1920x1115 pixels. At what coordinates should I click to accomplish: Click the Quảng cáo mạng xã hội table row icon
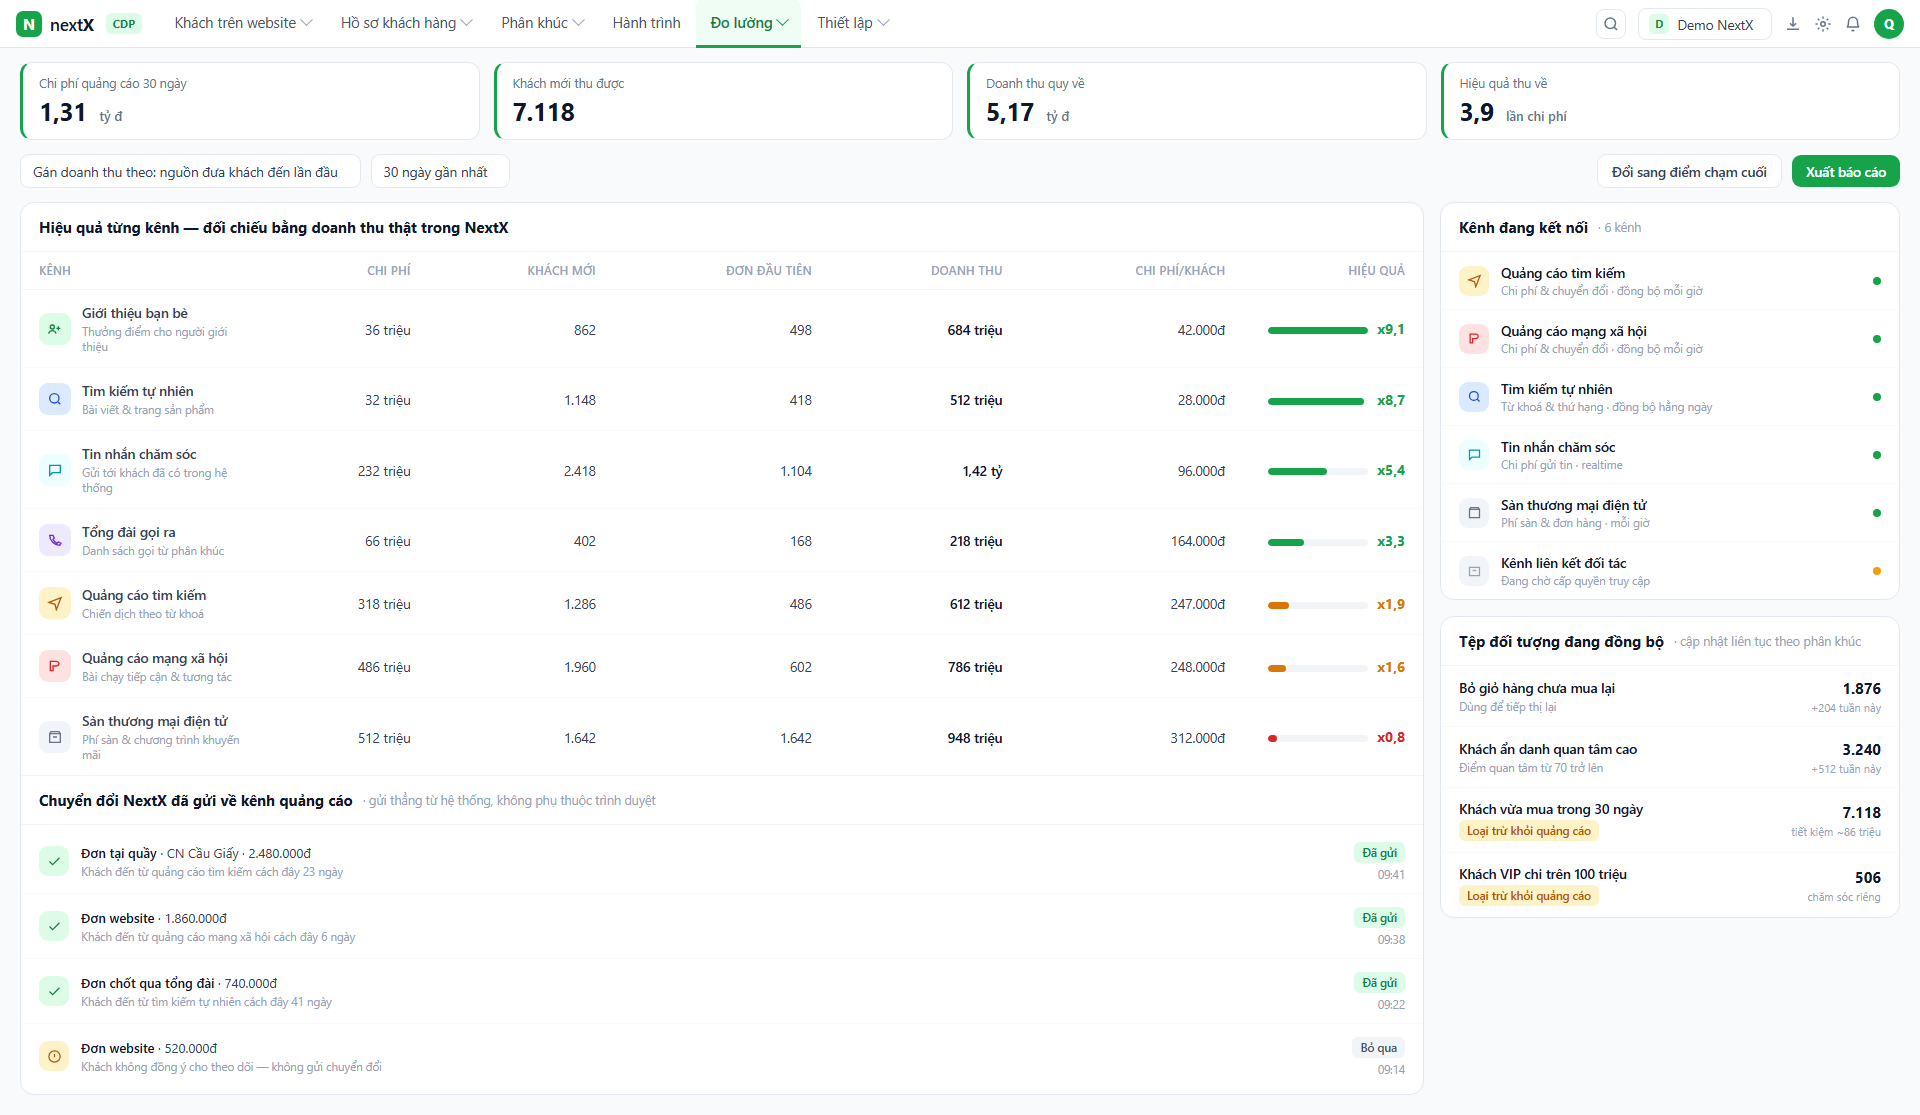[55, 666]
